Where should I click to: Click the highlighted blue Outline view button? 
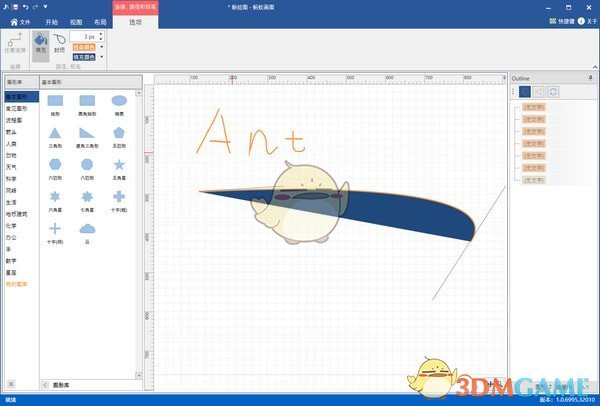pos(525,92)
